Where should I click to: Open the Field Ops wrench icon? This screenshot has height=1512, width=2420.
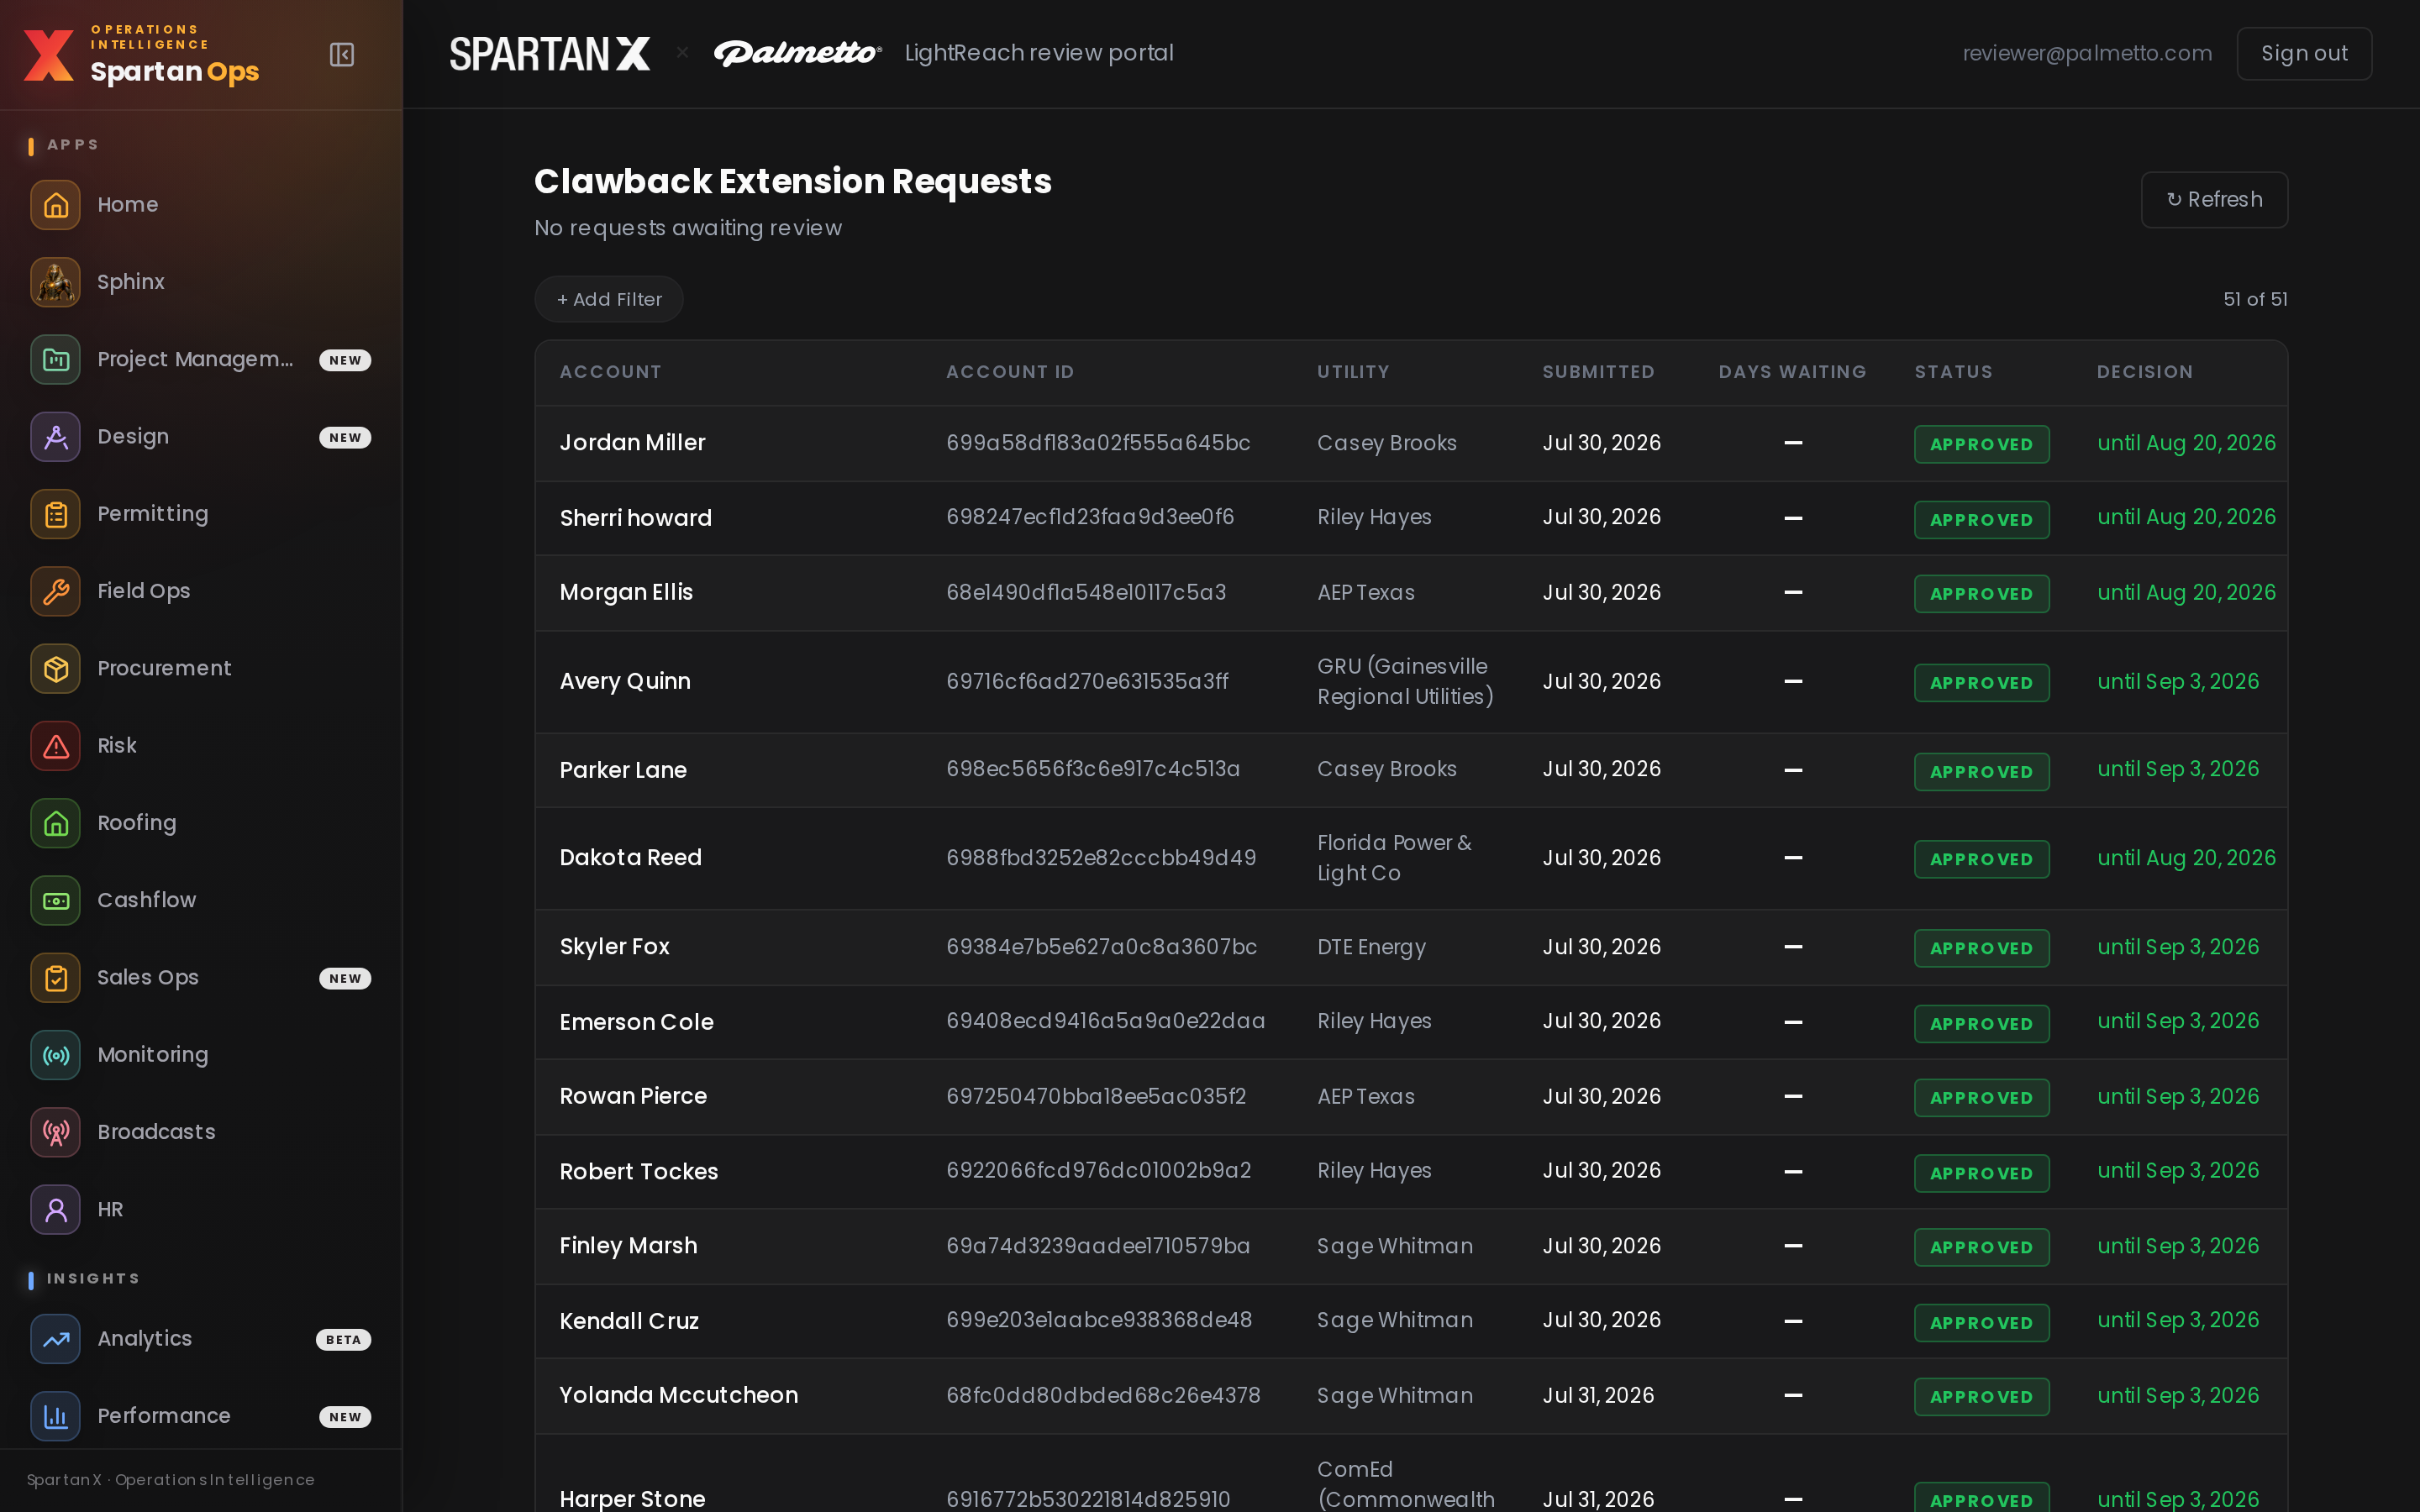[56, 591]
